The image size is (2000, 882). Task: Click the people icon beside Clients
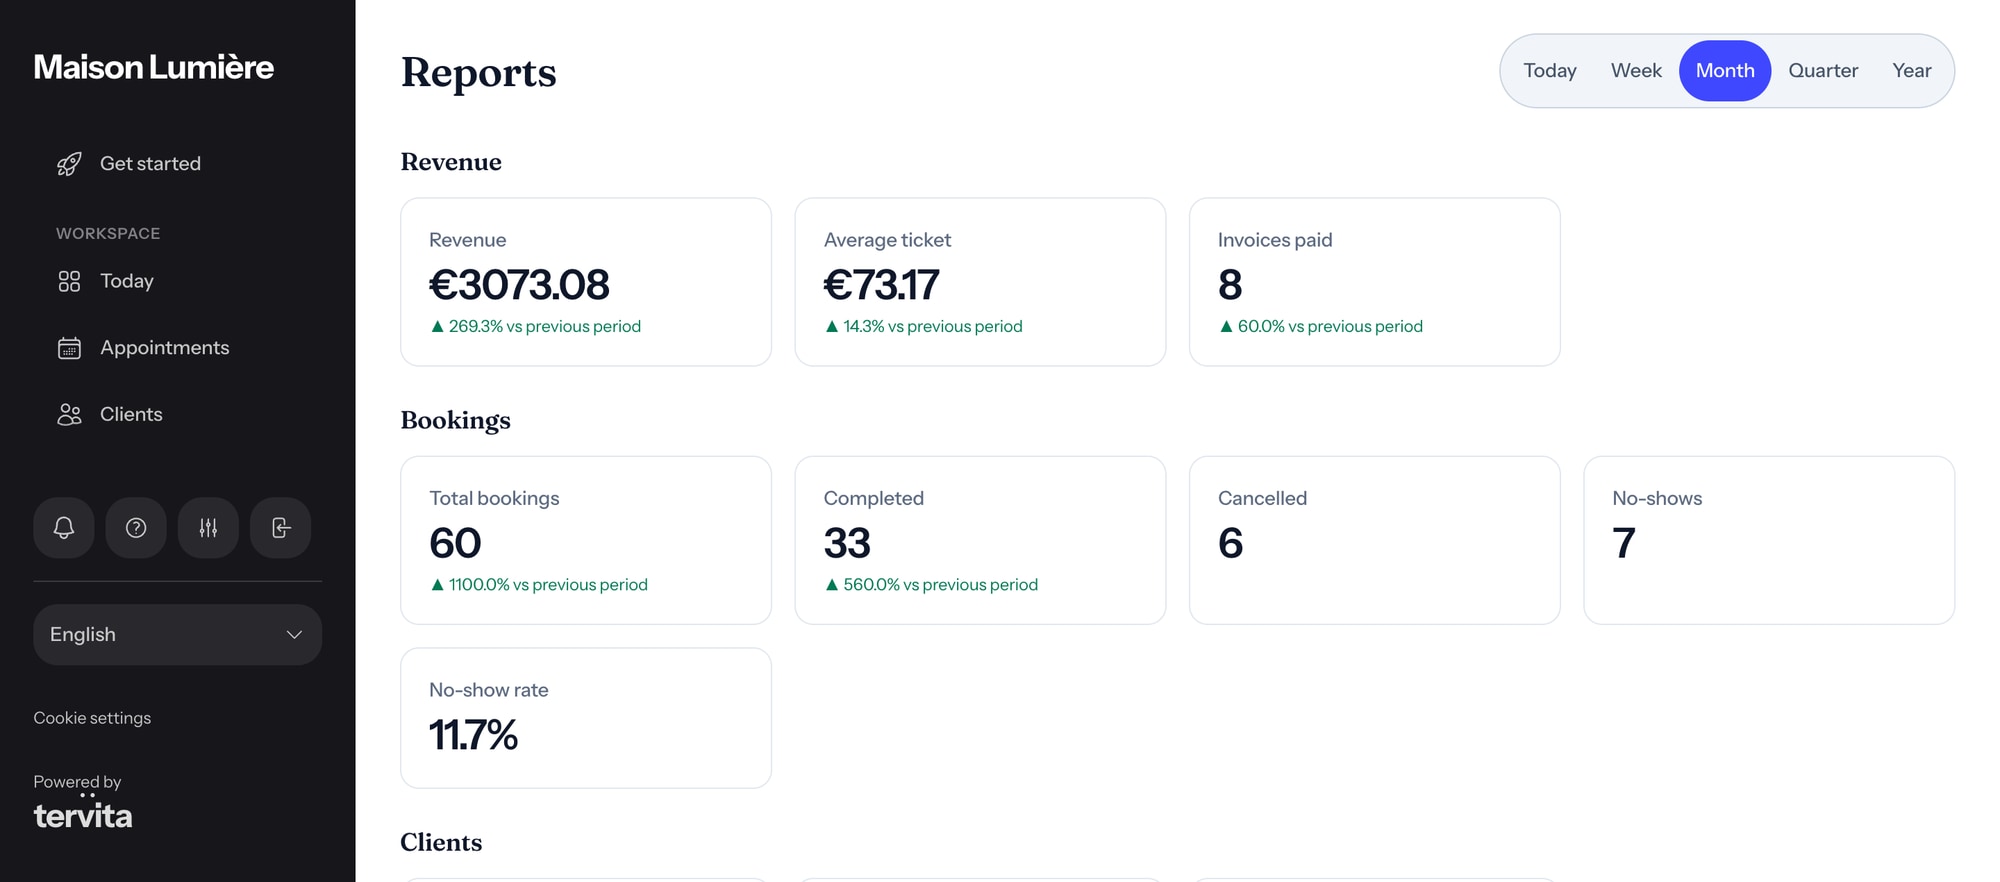pos(69,415)
